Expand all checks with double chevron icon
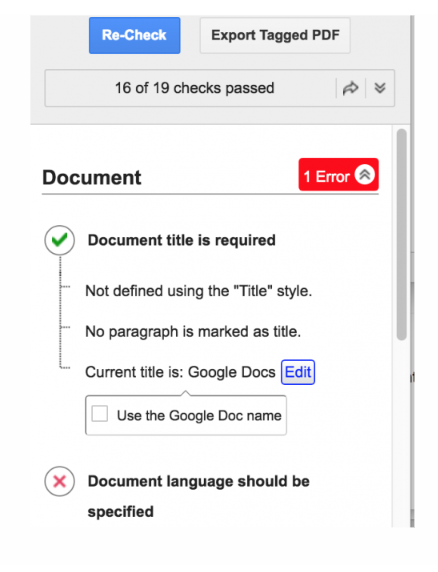The height and width of the screenshot is (572, 438). [x=380, y=88]
